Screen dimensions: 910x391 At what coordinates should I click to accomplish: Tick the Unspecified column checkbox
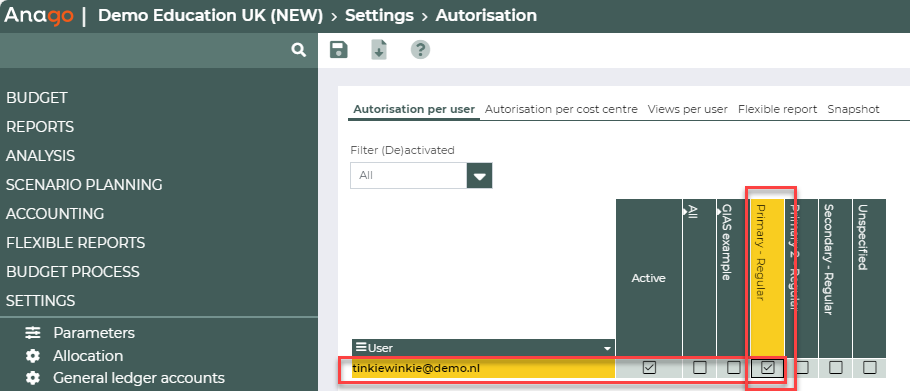[869, 367]
